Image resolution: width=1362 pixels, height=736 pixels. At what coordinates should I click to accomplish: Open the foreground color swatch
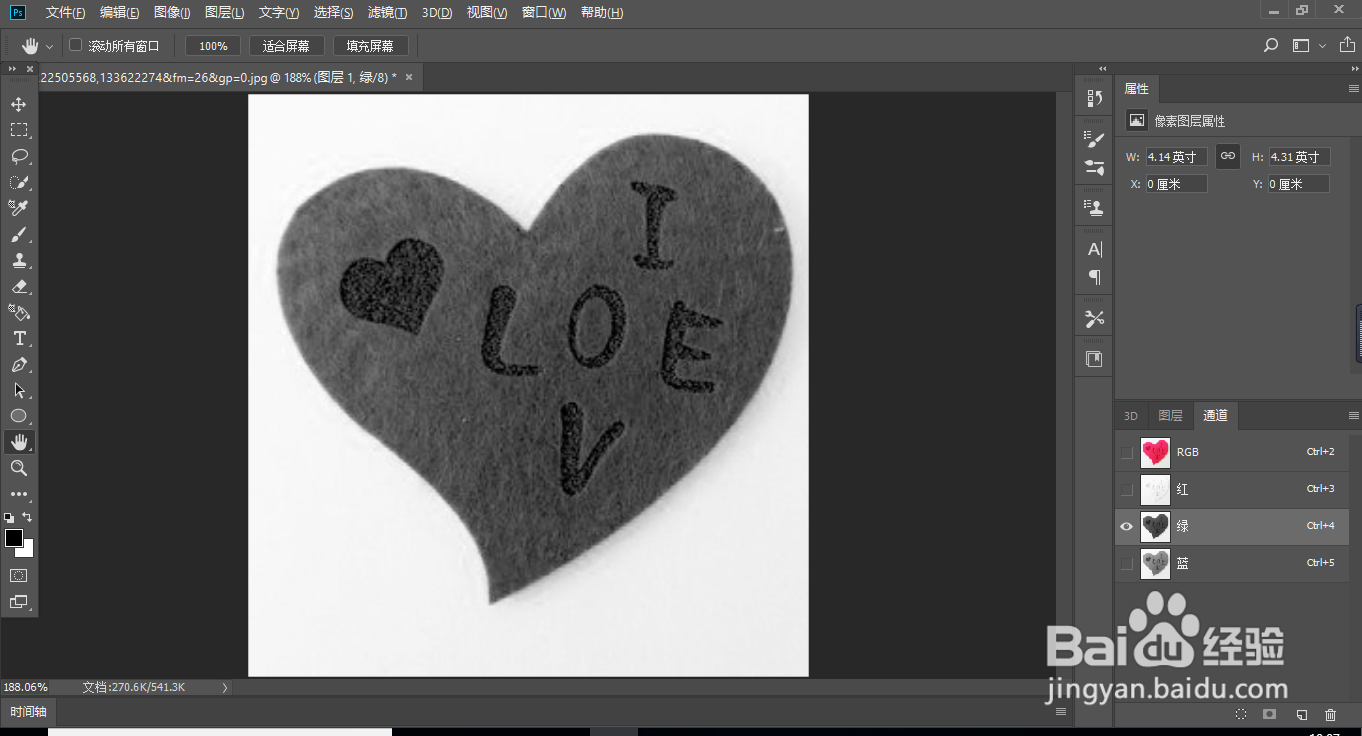click(x=14, y=538)
